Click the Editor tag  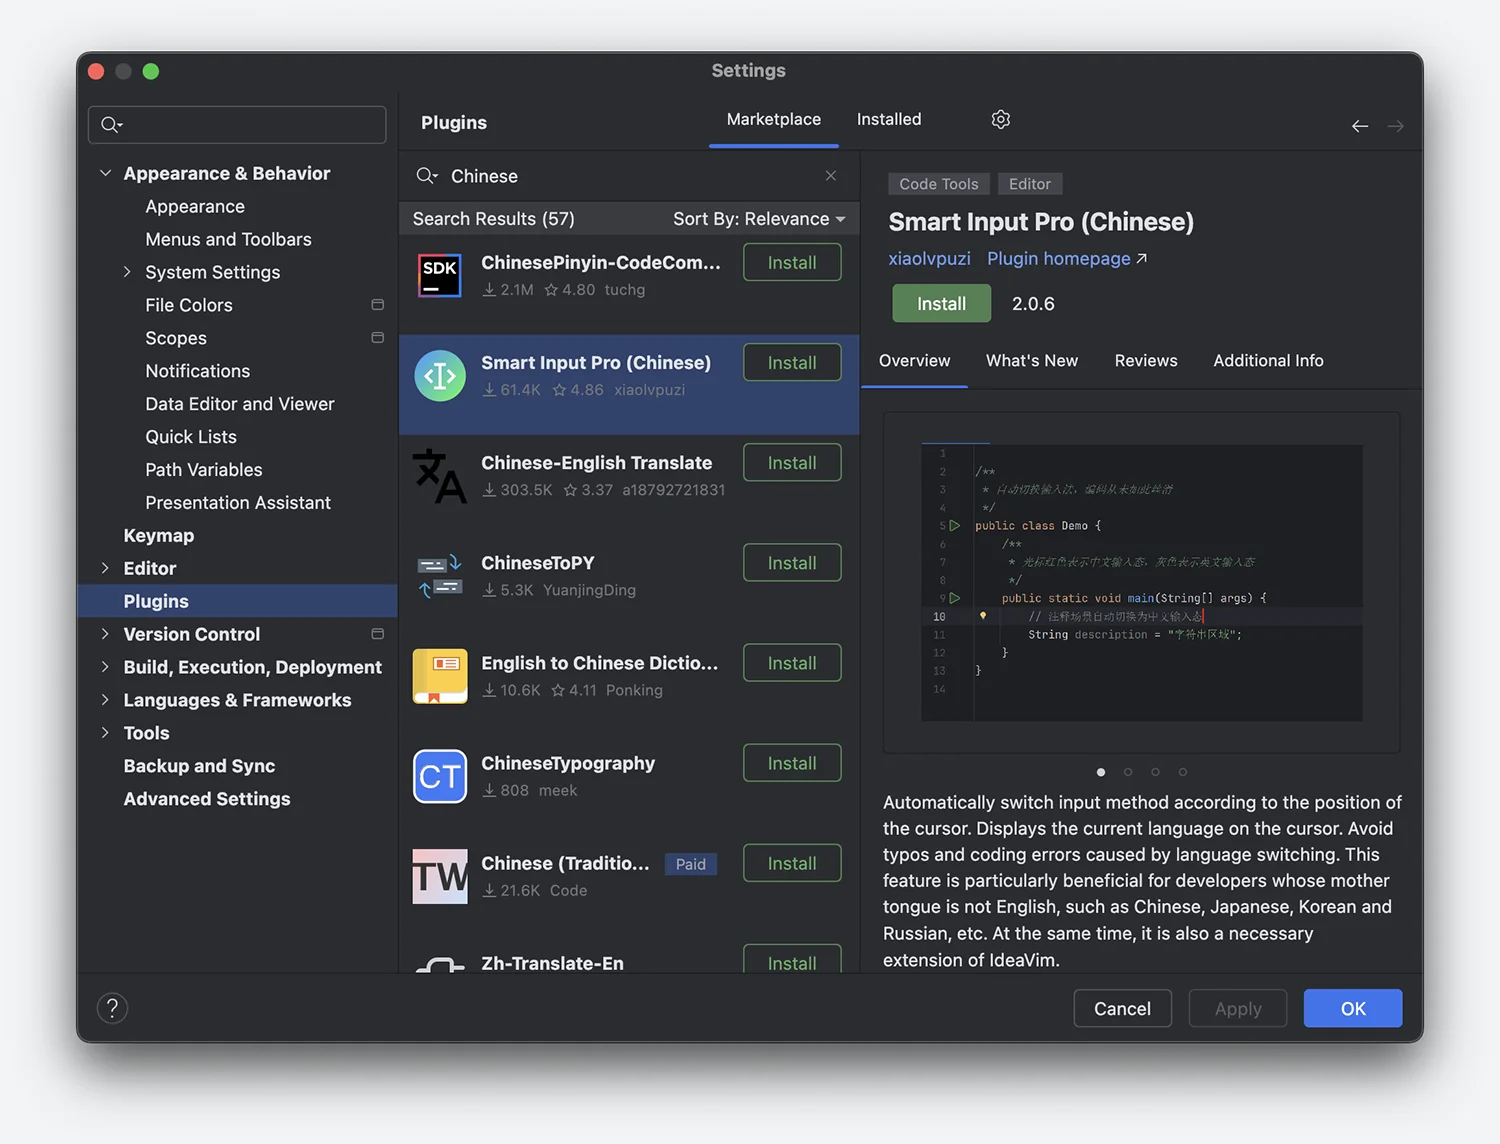(x=1029, y=184)
